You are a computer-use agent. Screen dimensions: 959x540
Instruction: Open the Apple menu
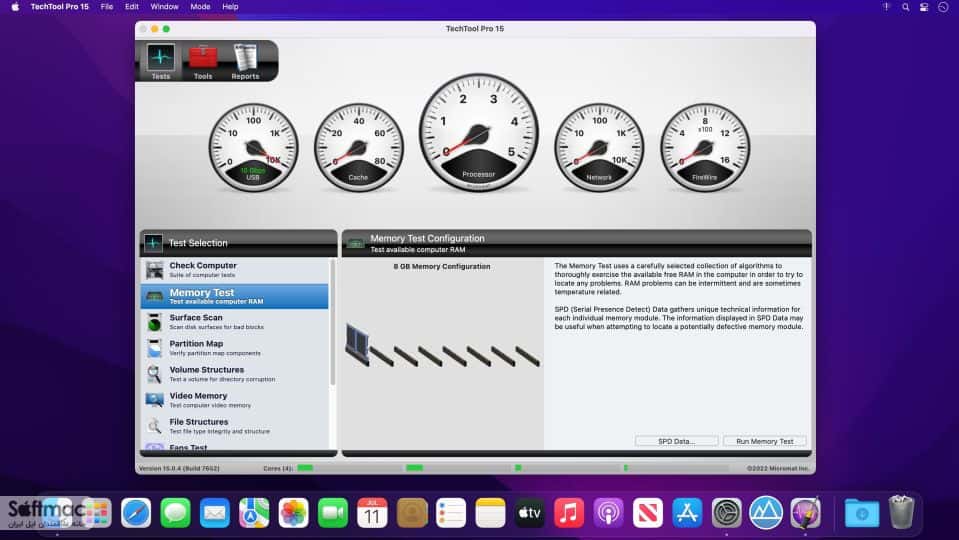coord(15,7)
